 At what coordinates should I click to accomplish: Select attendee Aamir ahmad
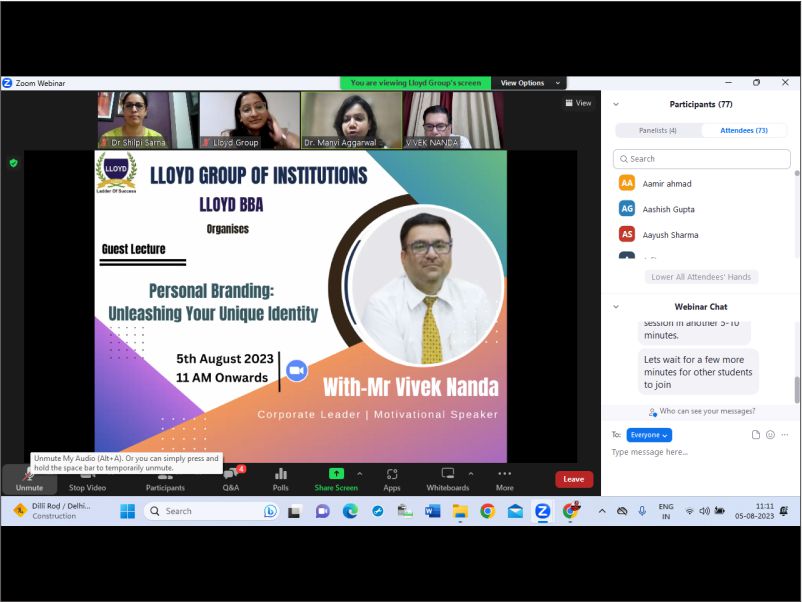tap(703, 184)
